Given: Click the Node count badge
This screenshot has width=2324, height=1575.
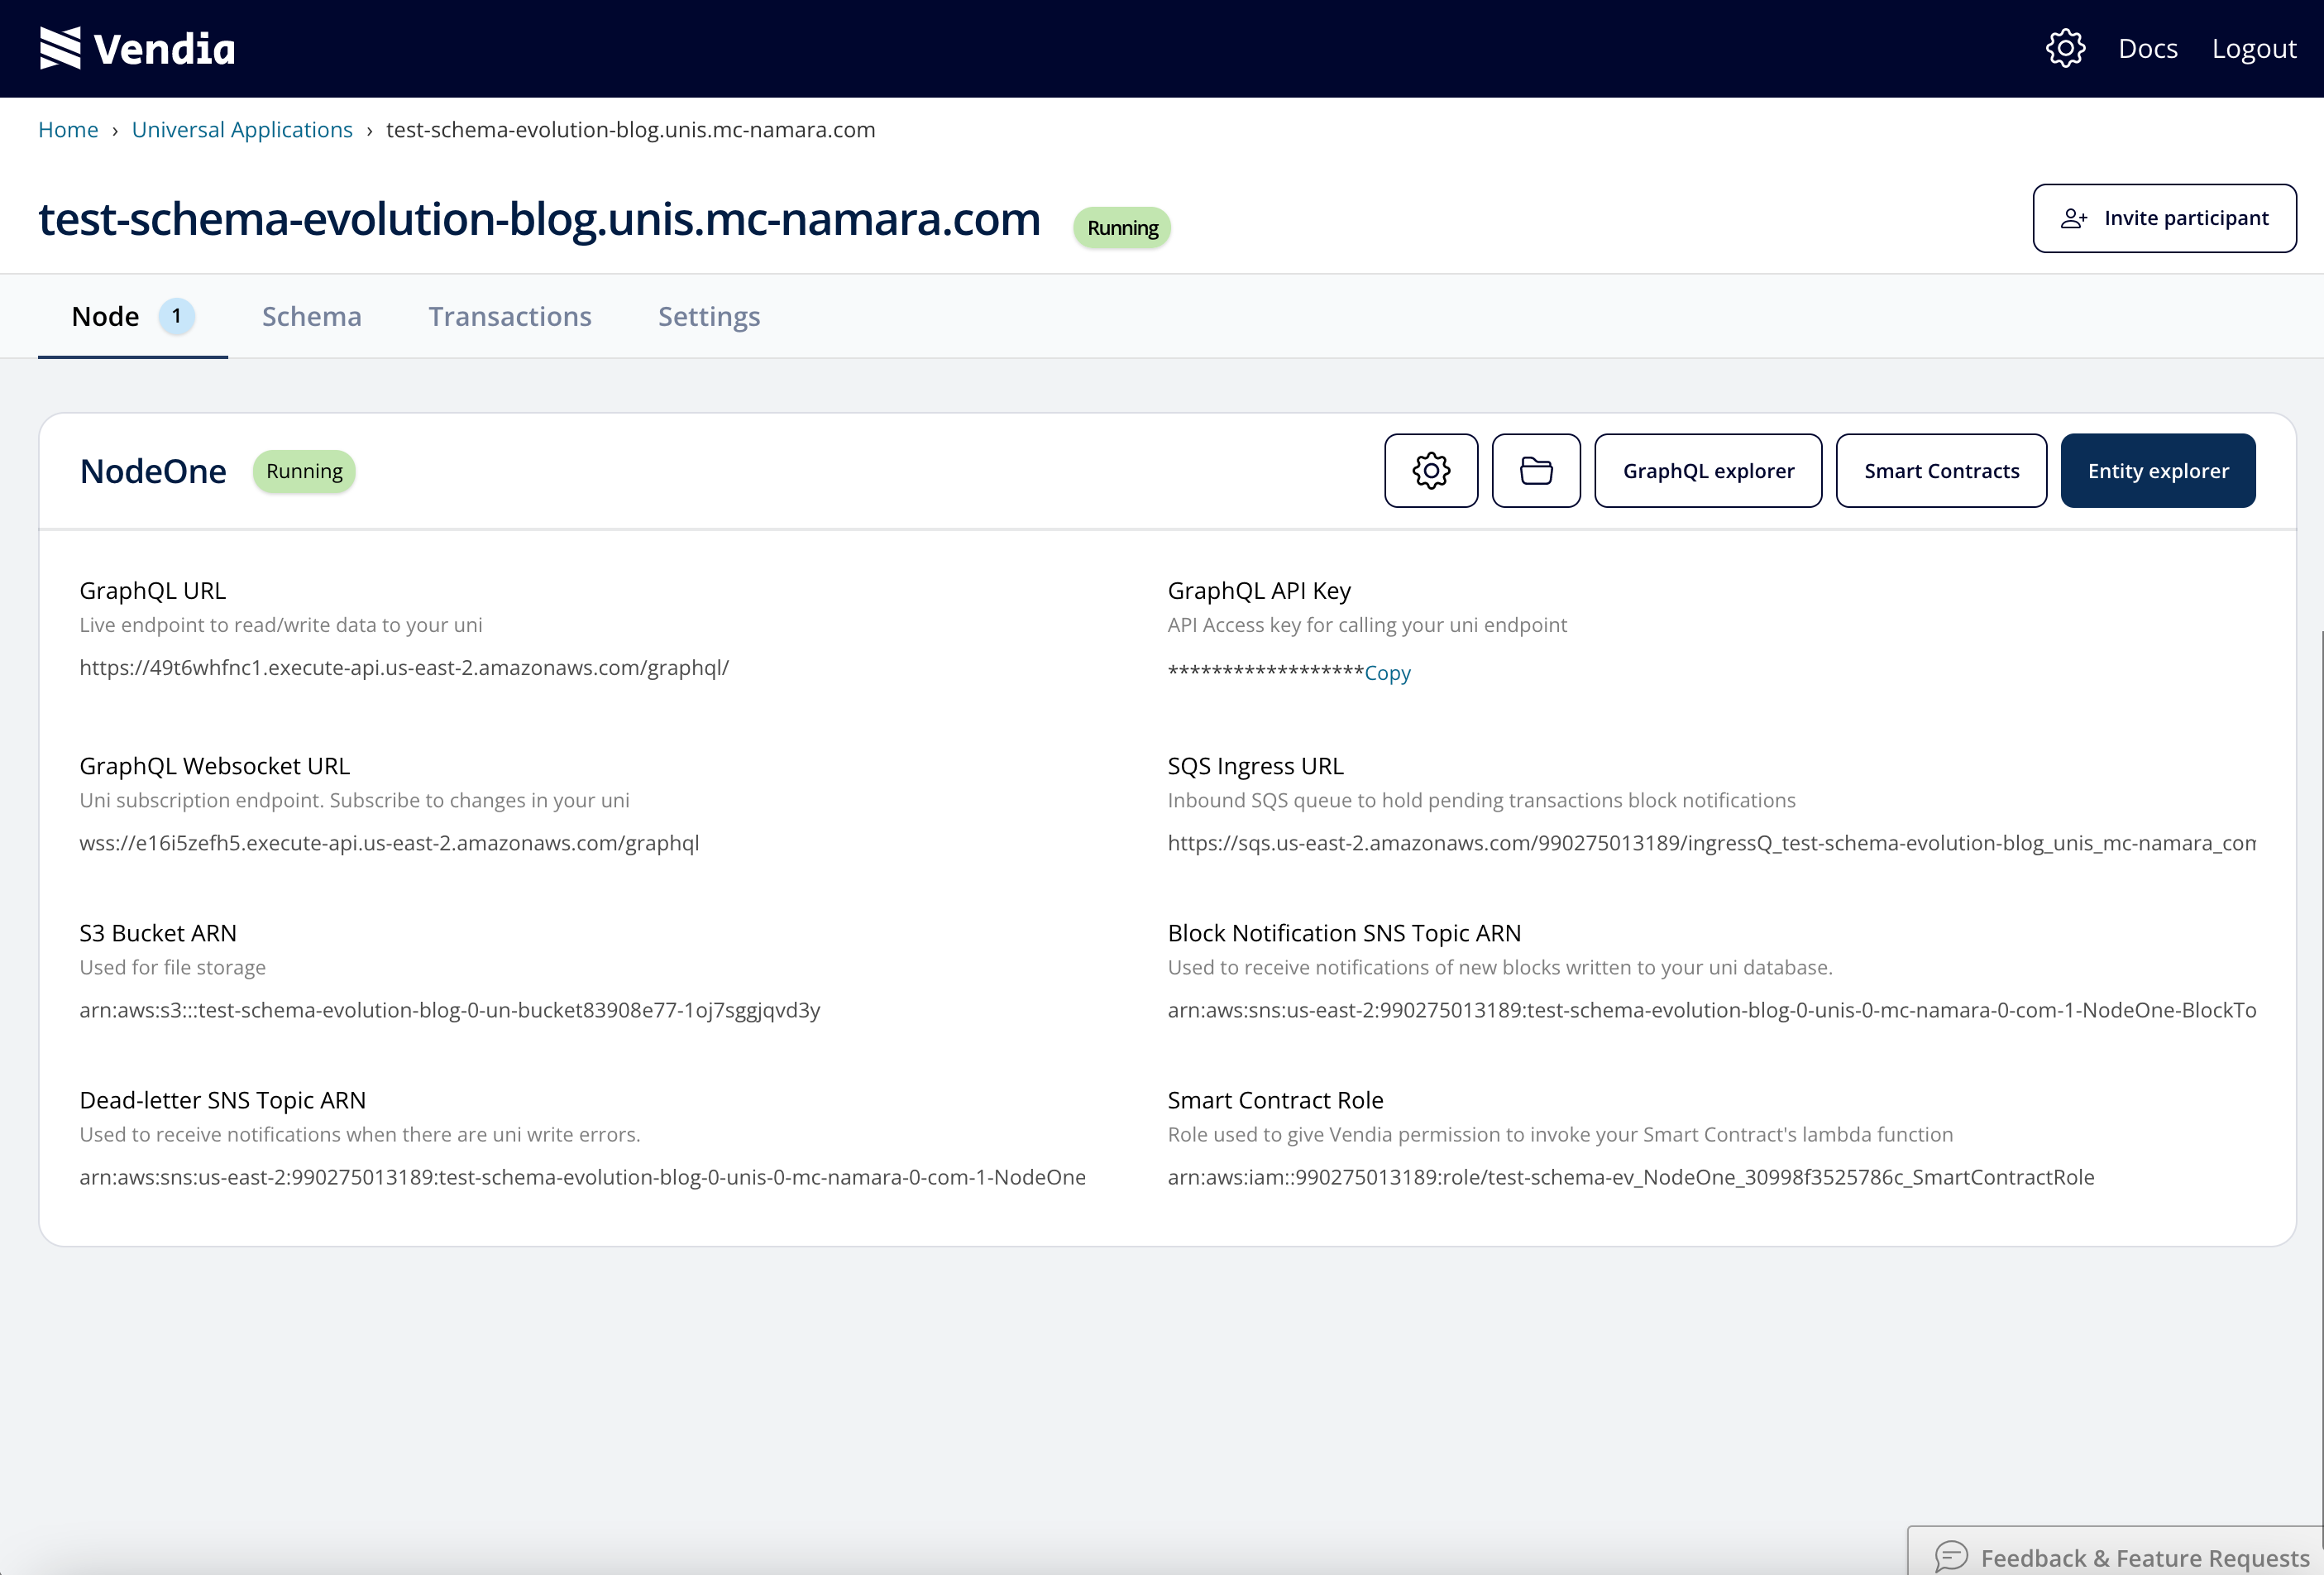Looking at the screenshot, I should [177, 316].
